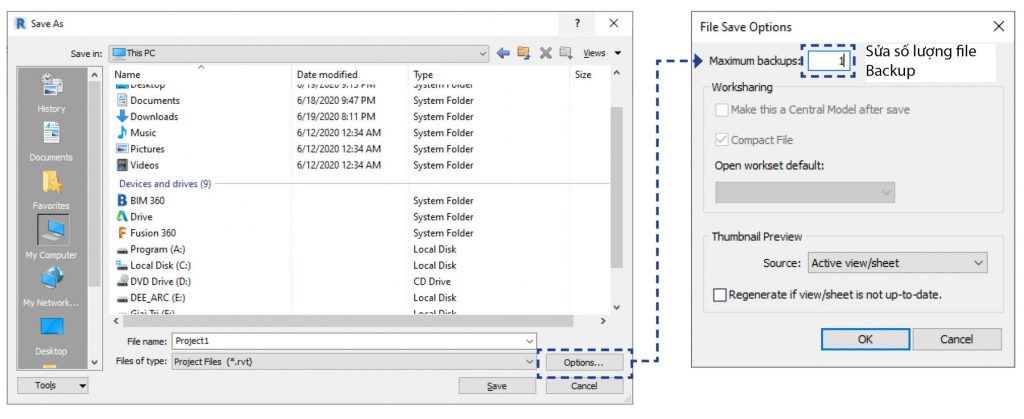Open the Fusion 360 location
The width and height of the screenshot is (1024, 419).
tap(152, 233)
